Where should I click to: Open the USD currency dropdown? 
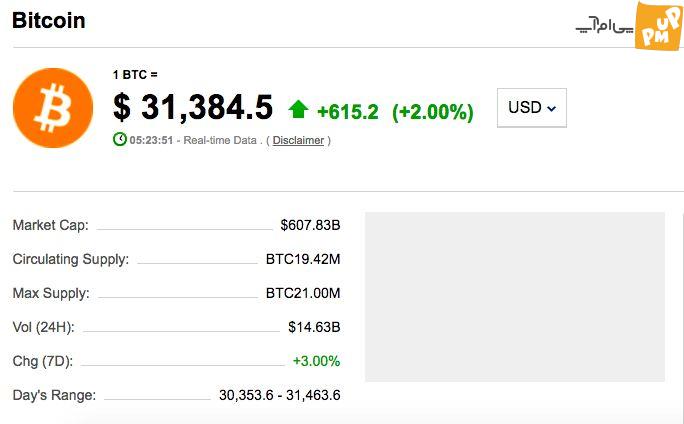click(x=532, y=108)
